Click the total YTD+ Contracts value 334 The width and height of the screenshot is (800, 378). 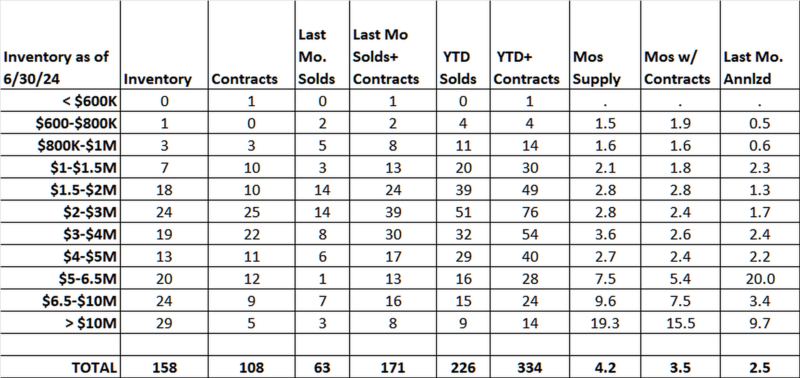(529, 367)
